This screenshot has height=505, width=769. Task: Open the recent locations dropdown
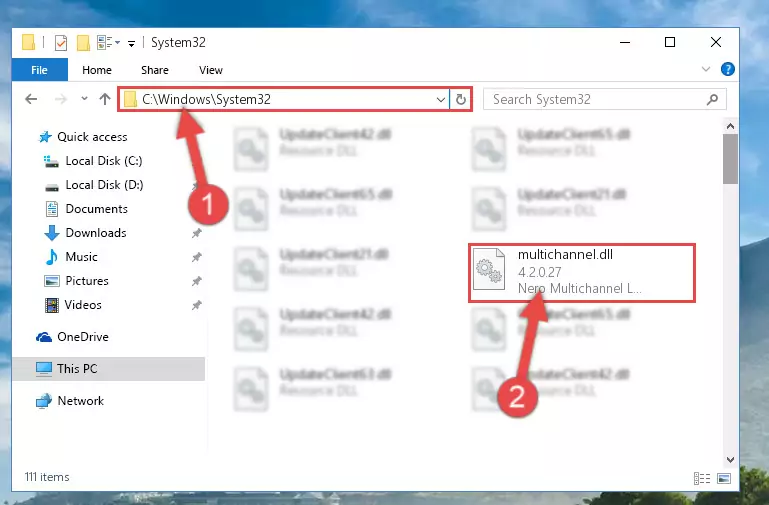(x=84, y=99)
